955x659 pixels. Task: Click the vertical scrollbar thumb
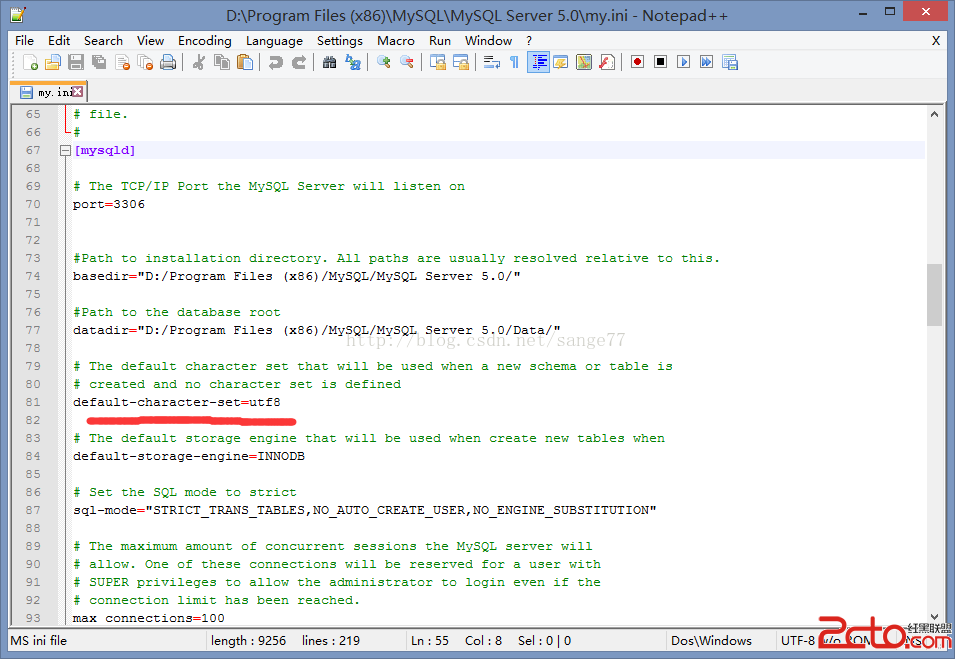pos(934,295)
